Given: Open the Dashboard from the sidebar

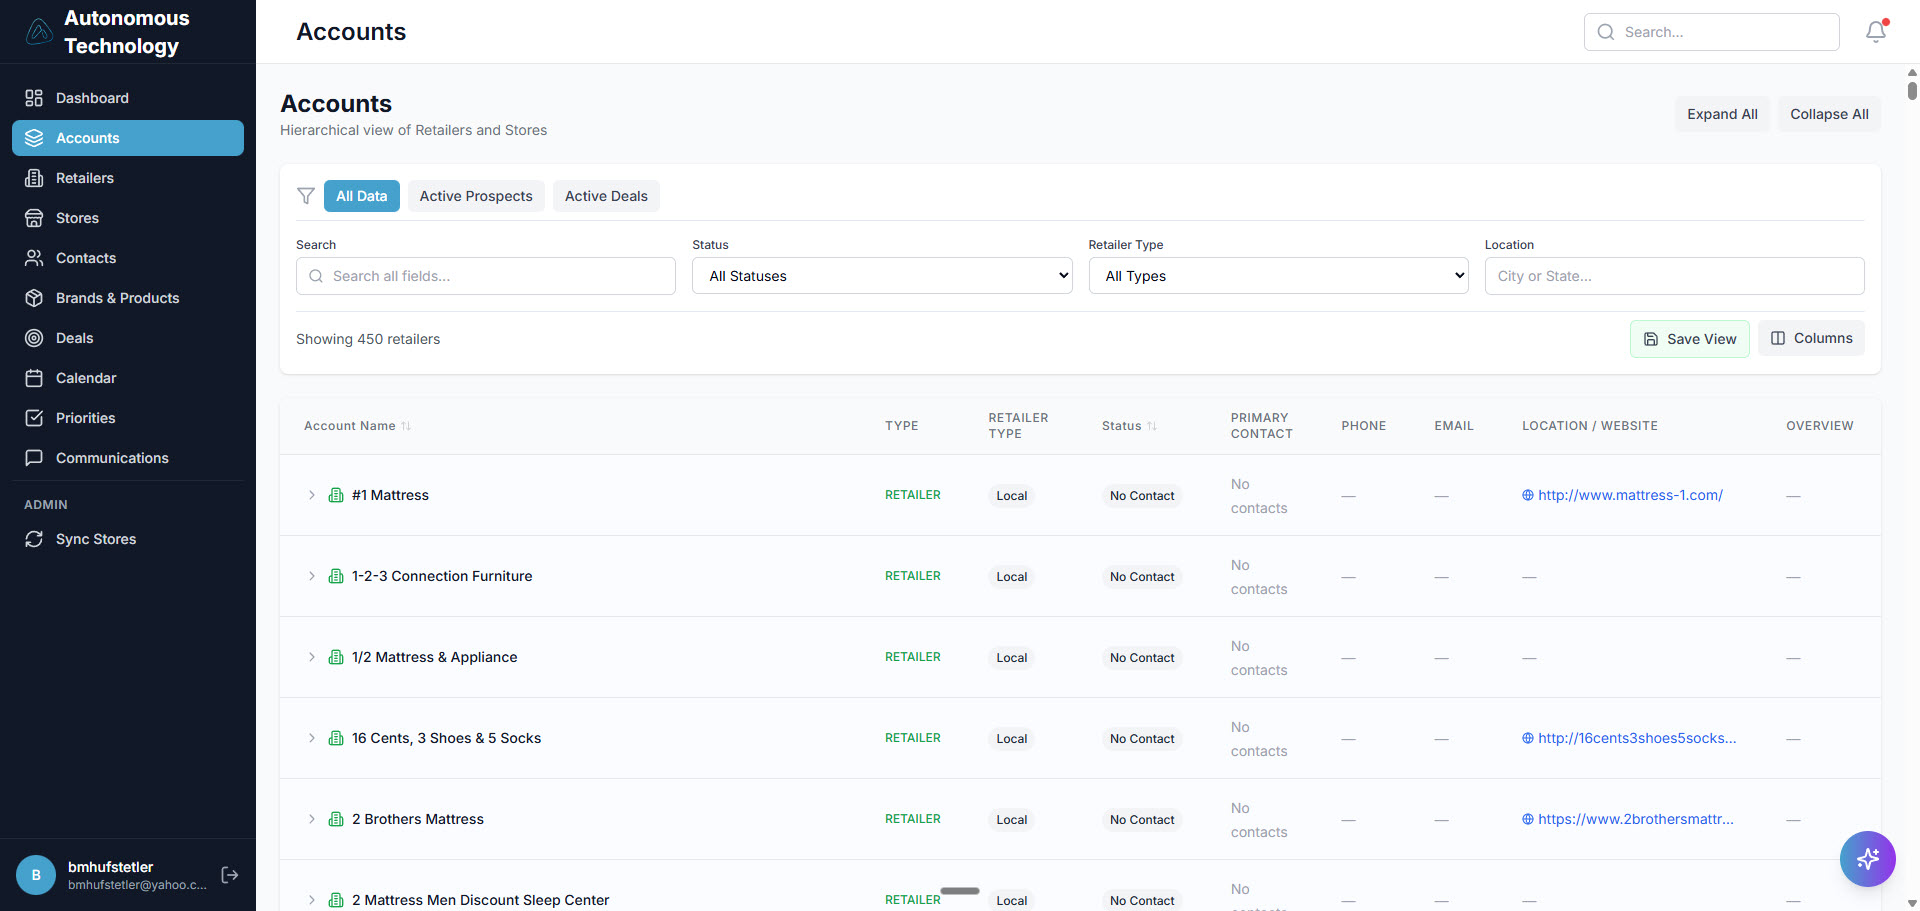Looking at the screenshot, I should (x=93, y=98).
